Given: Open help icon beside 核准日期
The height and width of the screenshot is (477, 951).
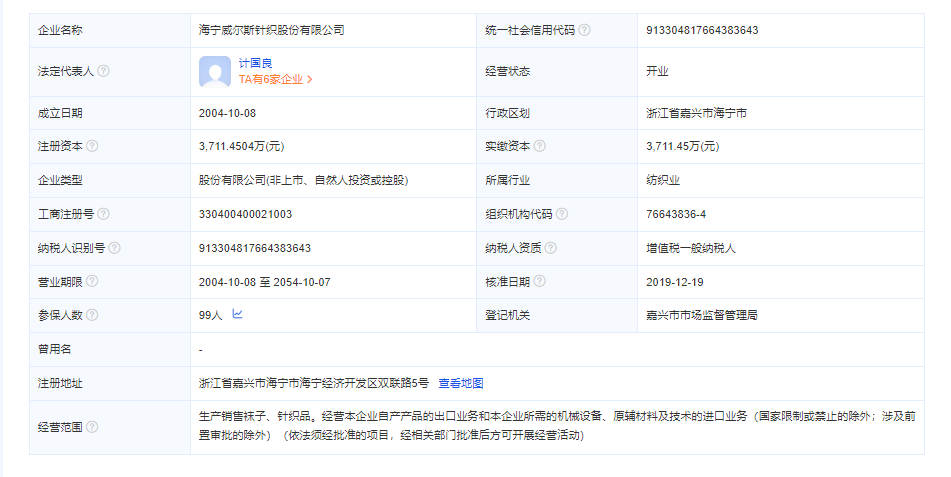Looking at the screenshot, I should pos(539,281).
